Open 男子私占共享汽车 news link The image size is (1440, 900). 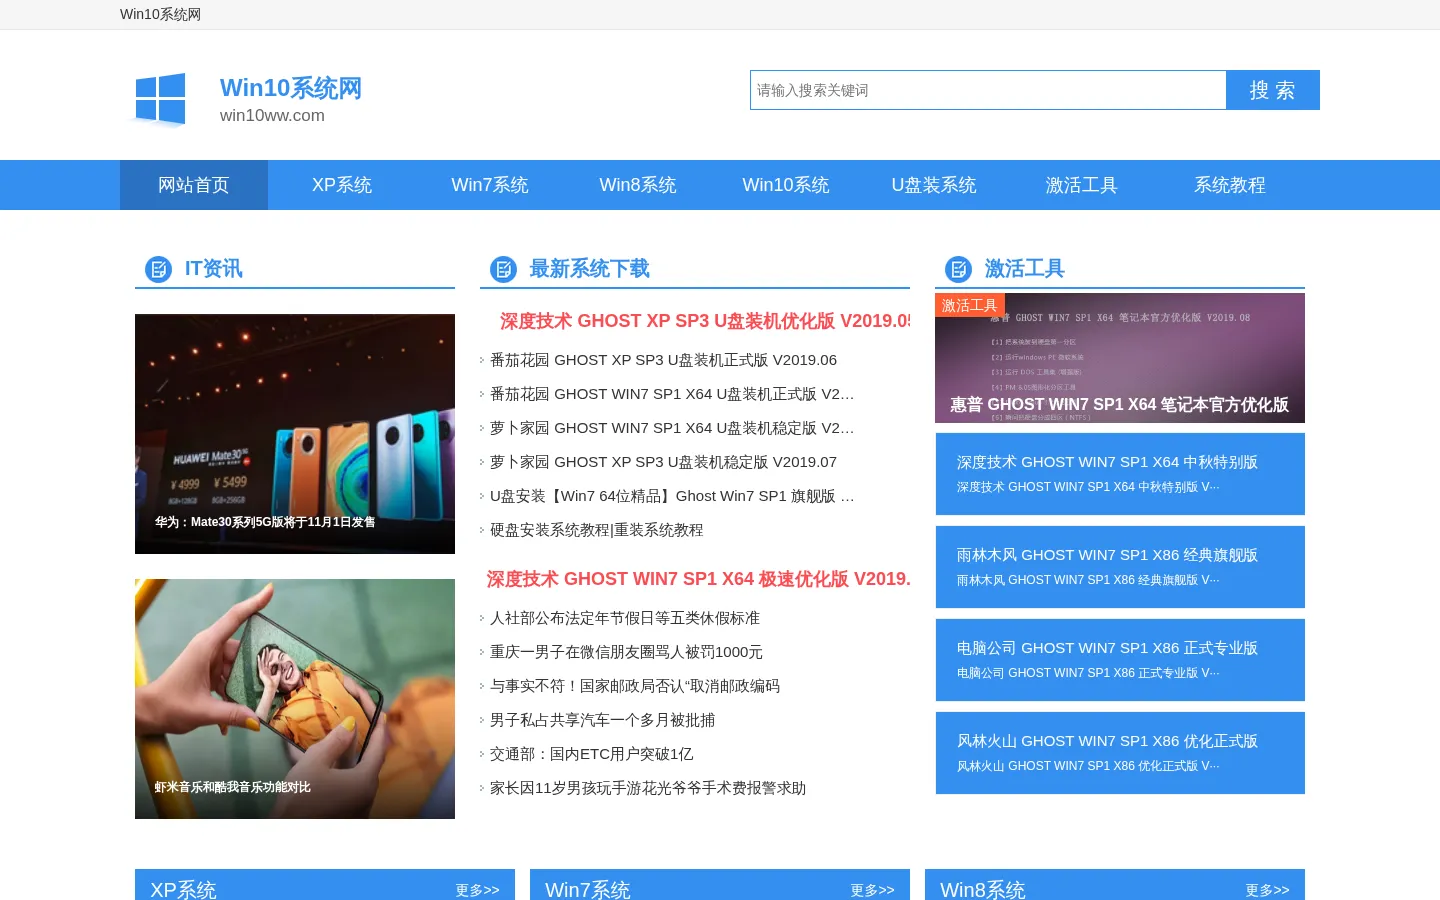pyautogui.click(x=602, y=720)
